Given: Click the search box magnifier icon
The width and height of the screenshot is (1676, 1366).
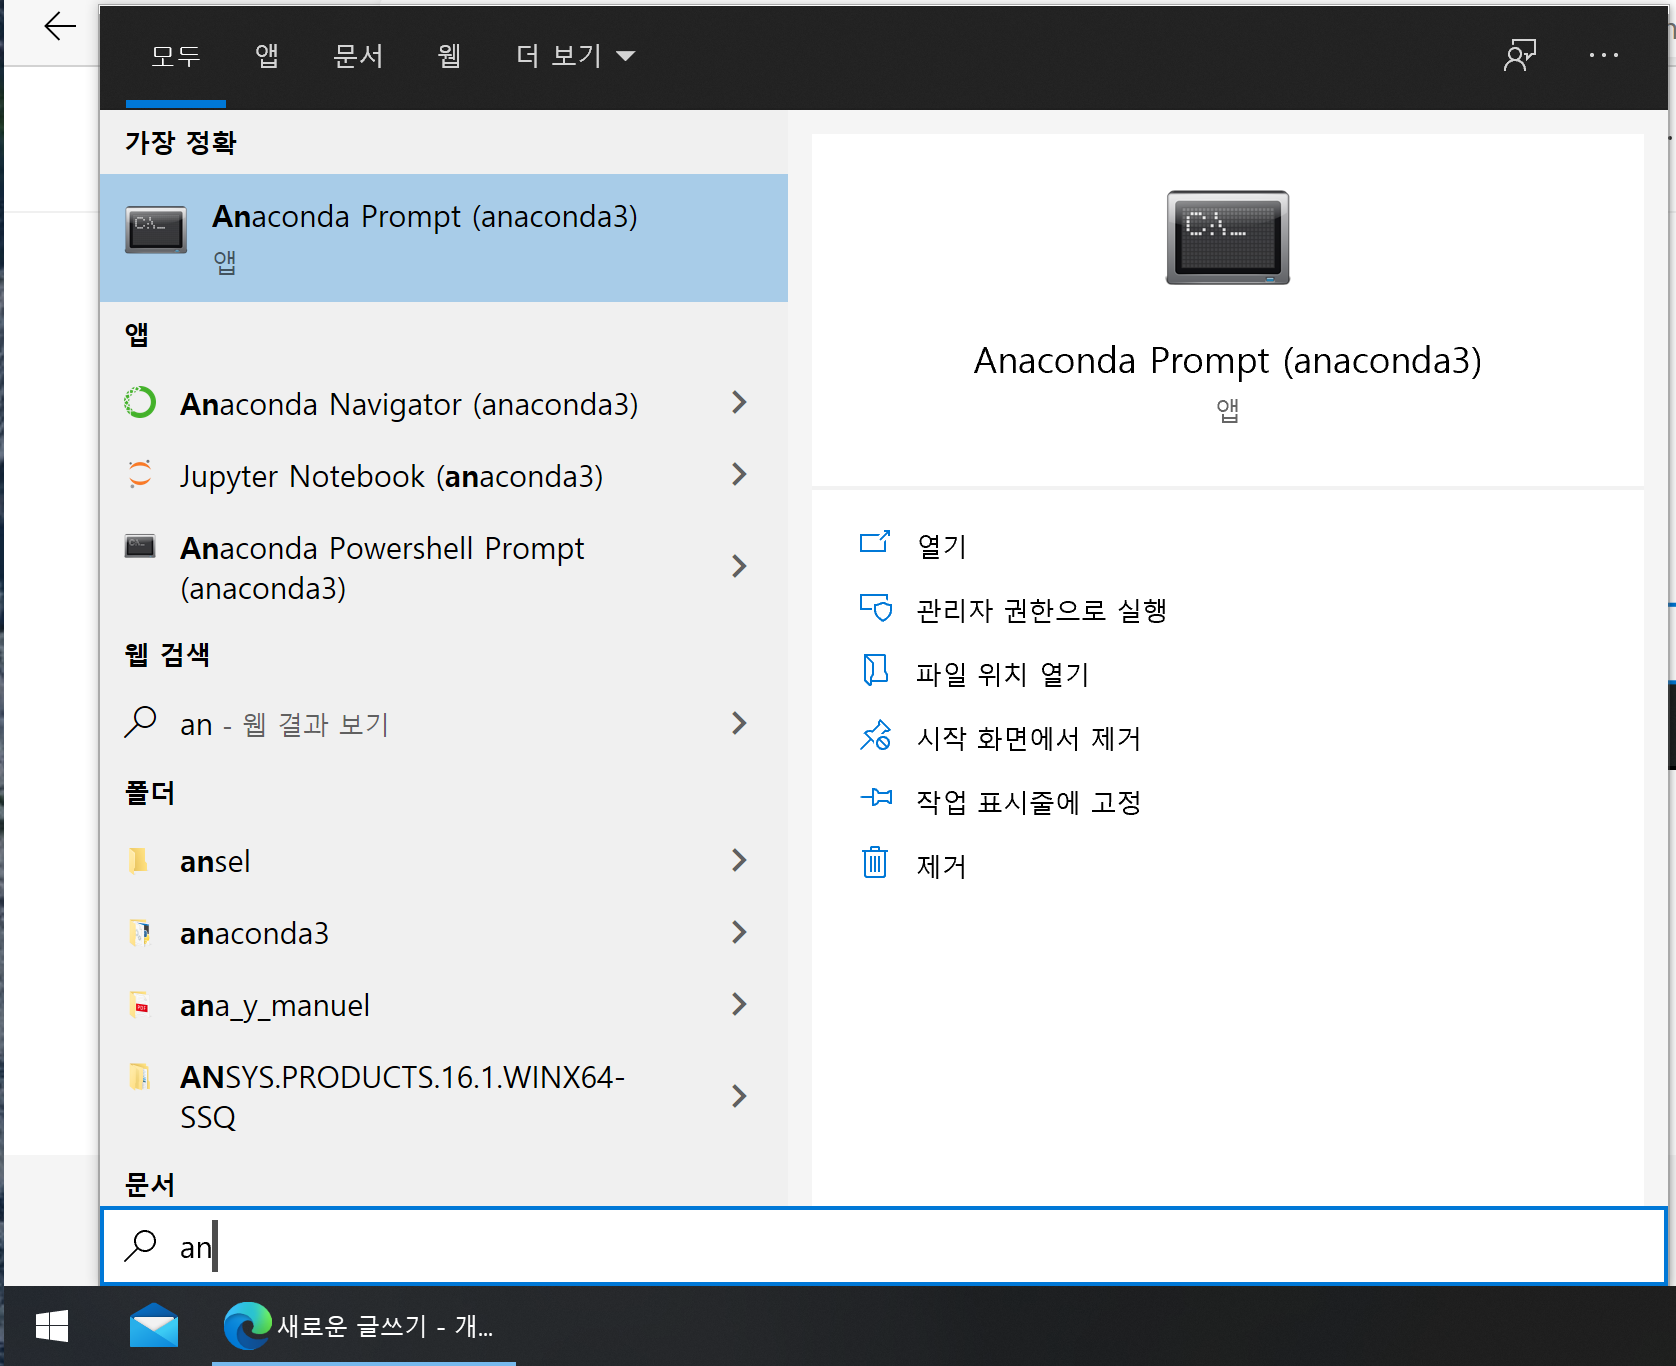Looking at the screenshot, I should click(140, 1245).
